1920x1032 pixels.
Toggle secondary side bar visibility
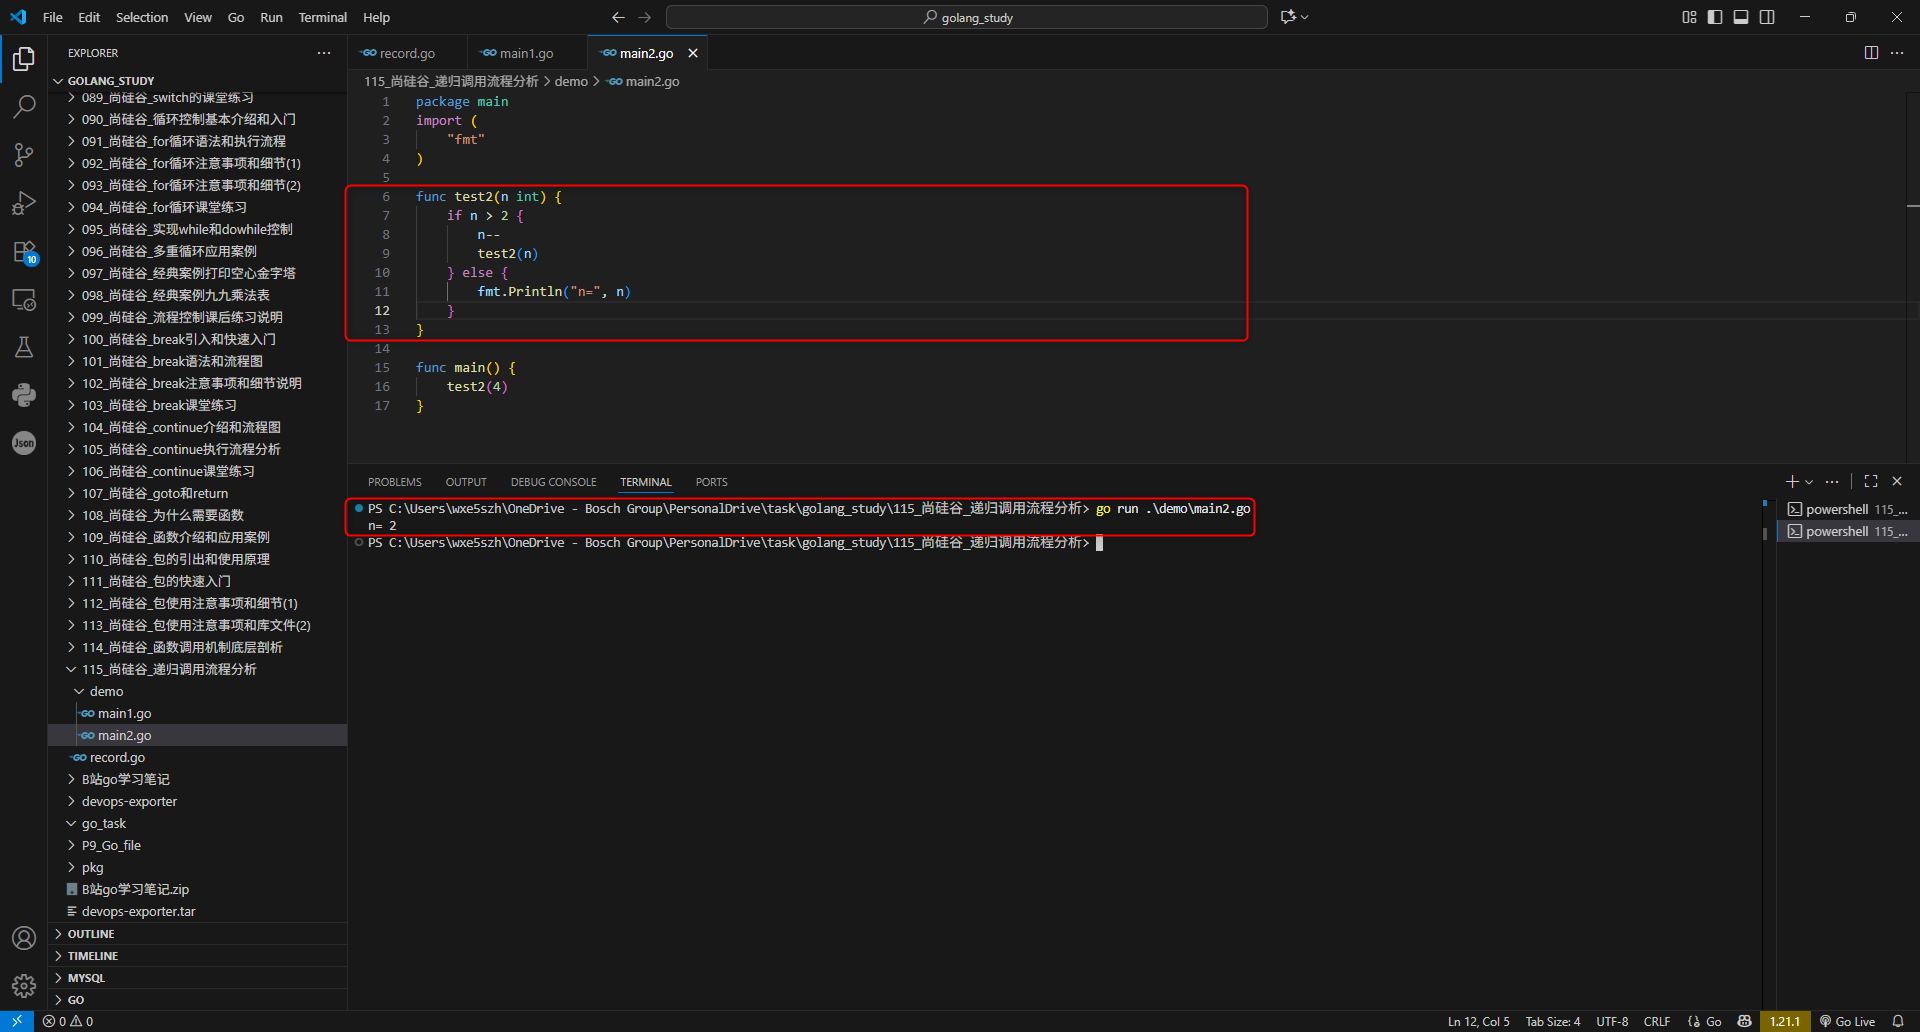pos(1767,17)
